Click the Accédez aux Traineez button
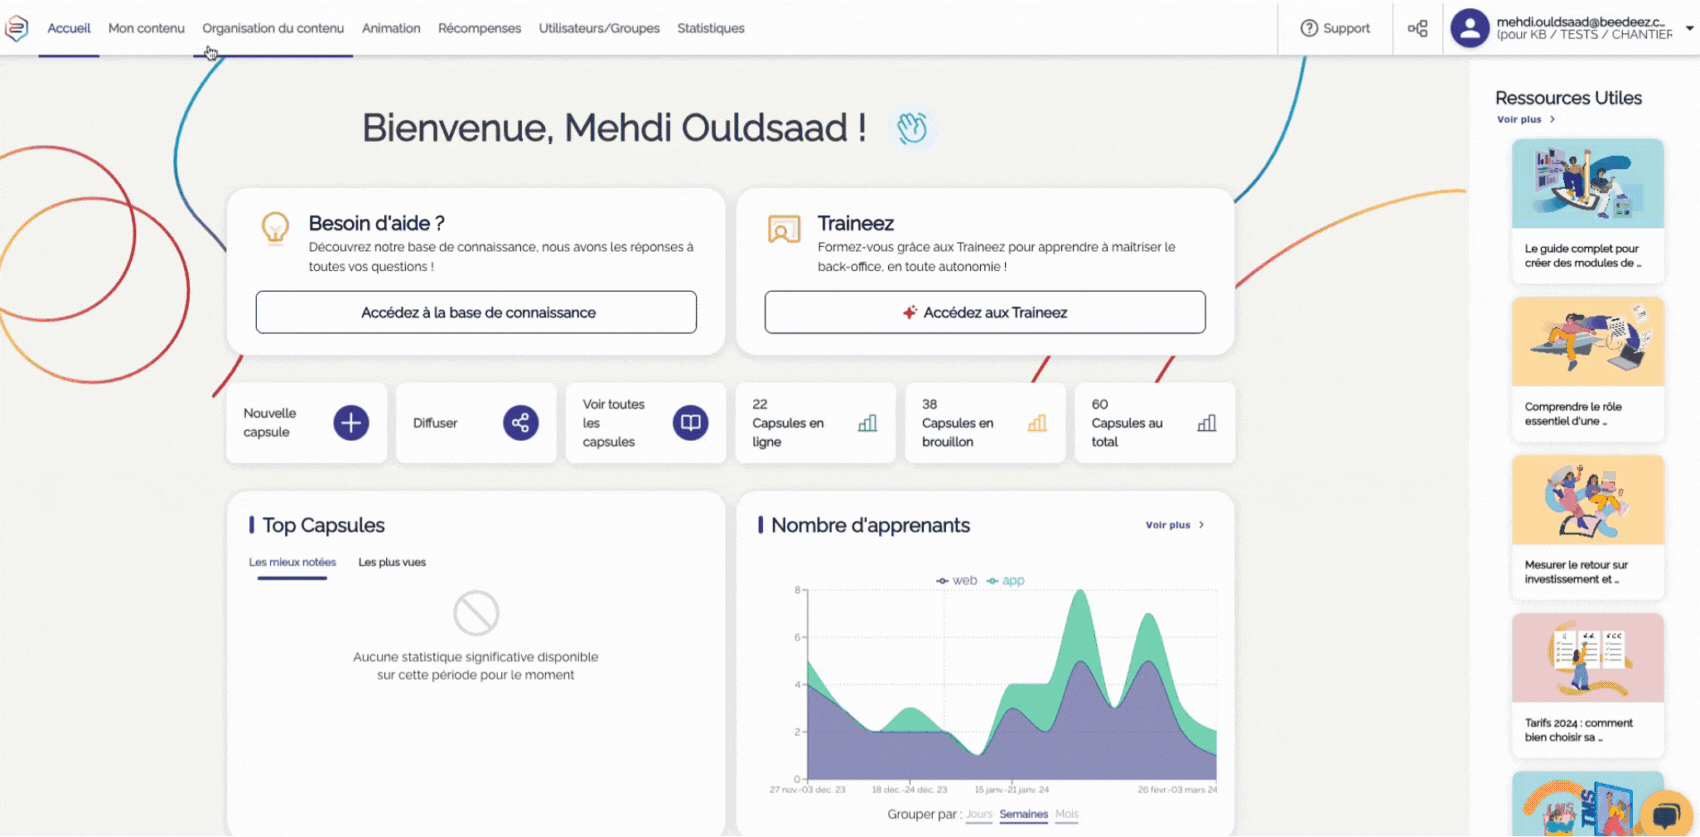The height and width of the screenshot is (837, 1700). (985, 313)
